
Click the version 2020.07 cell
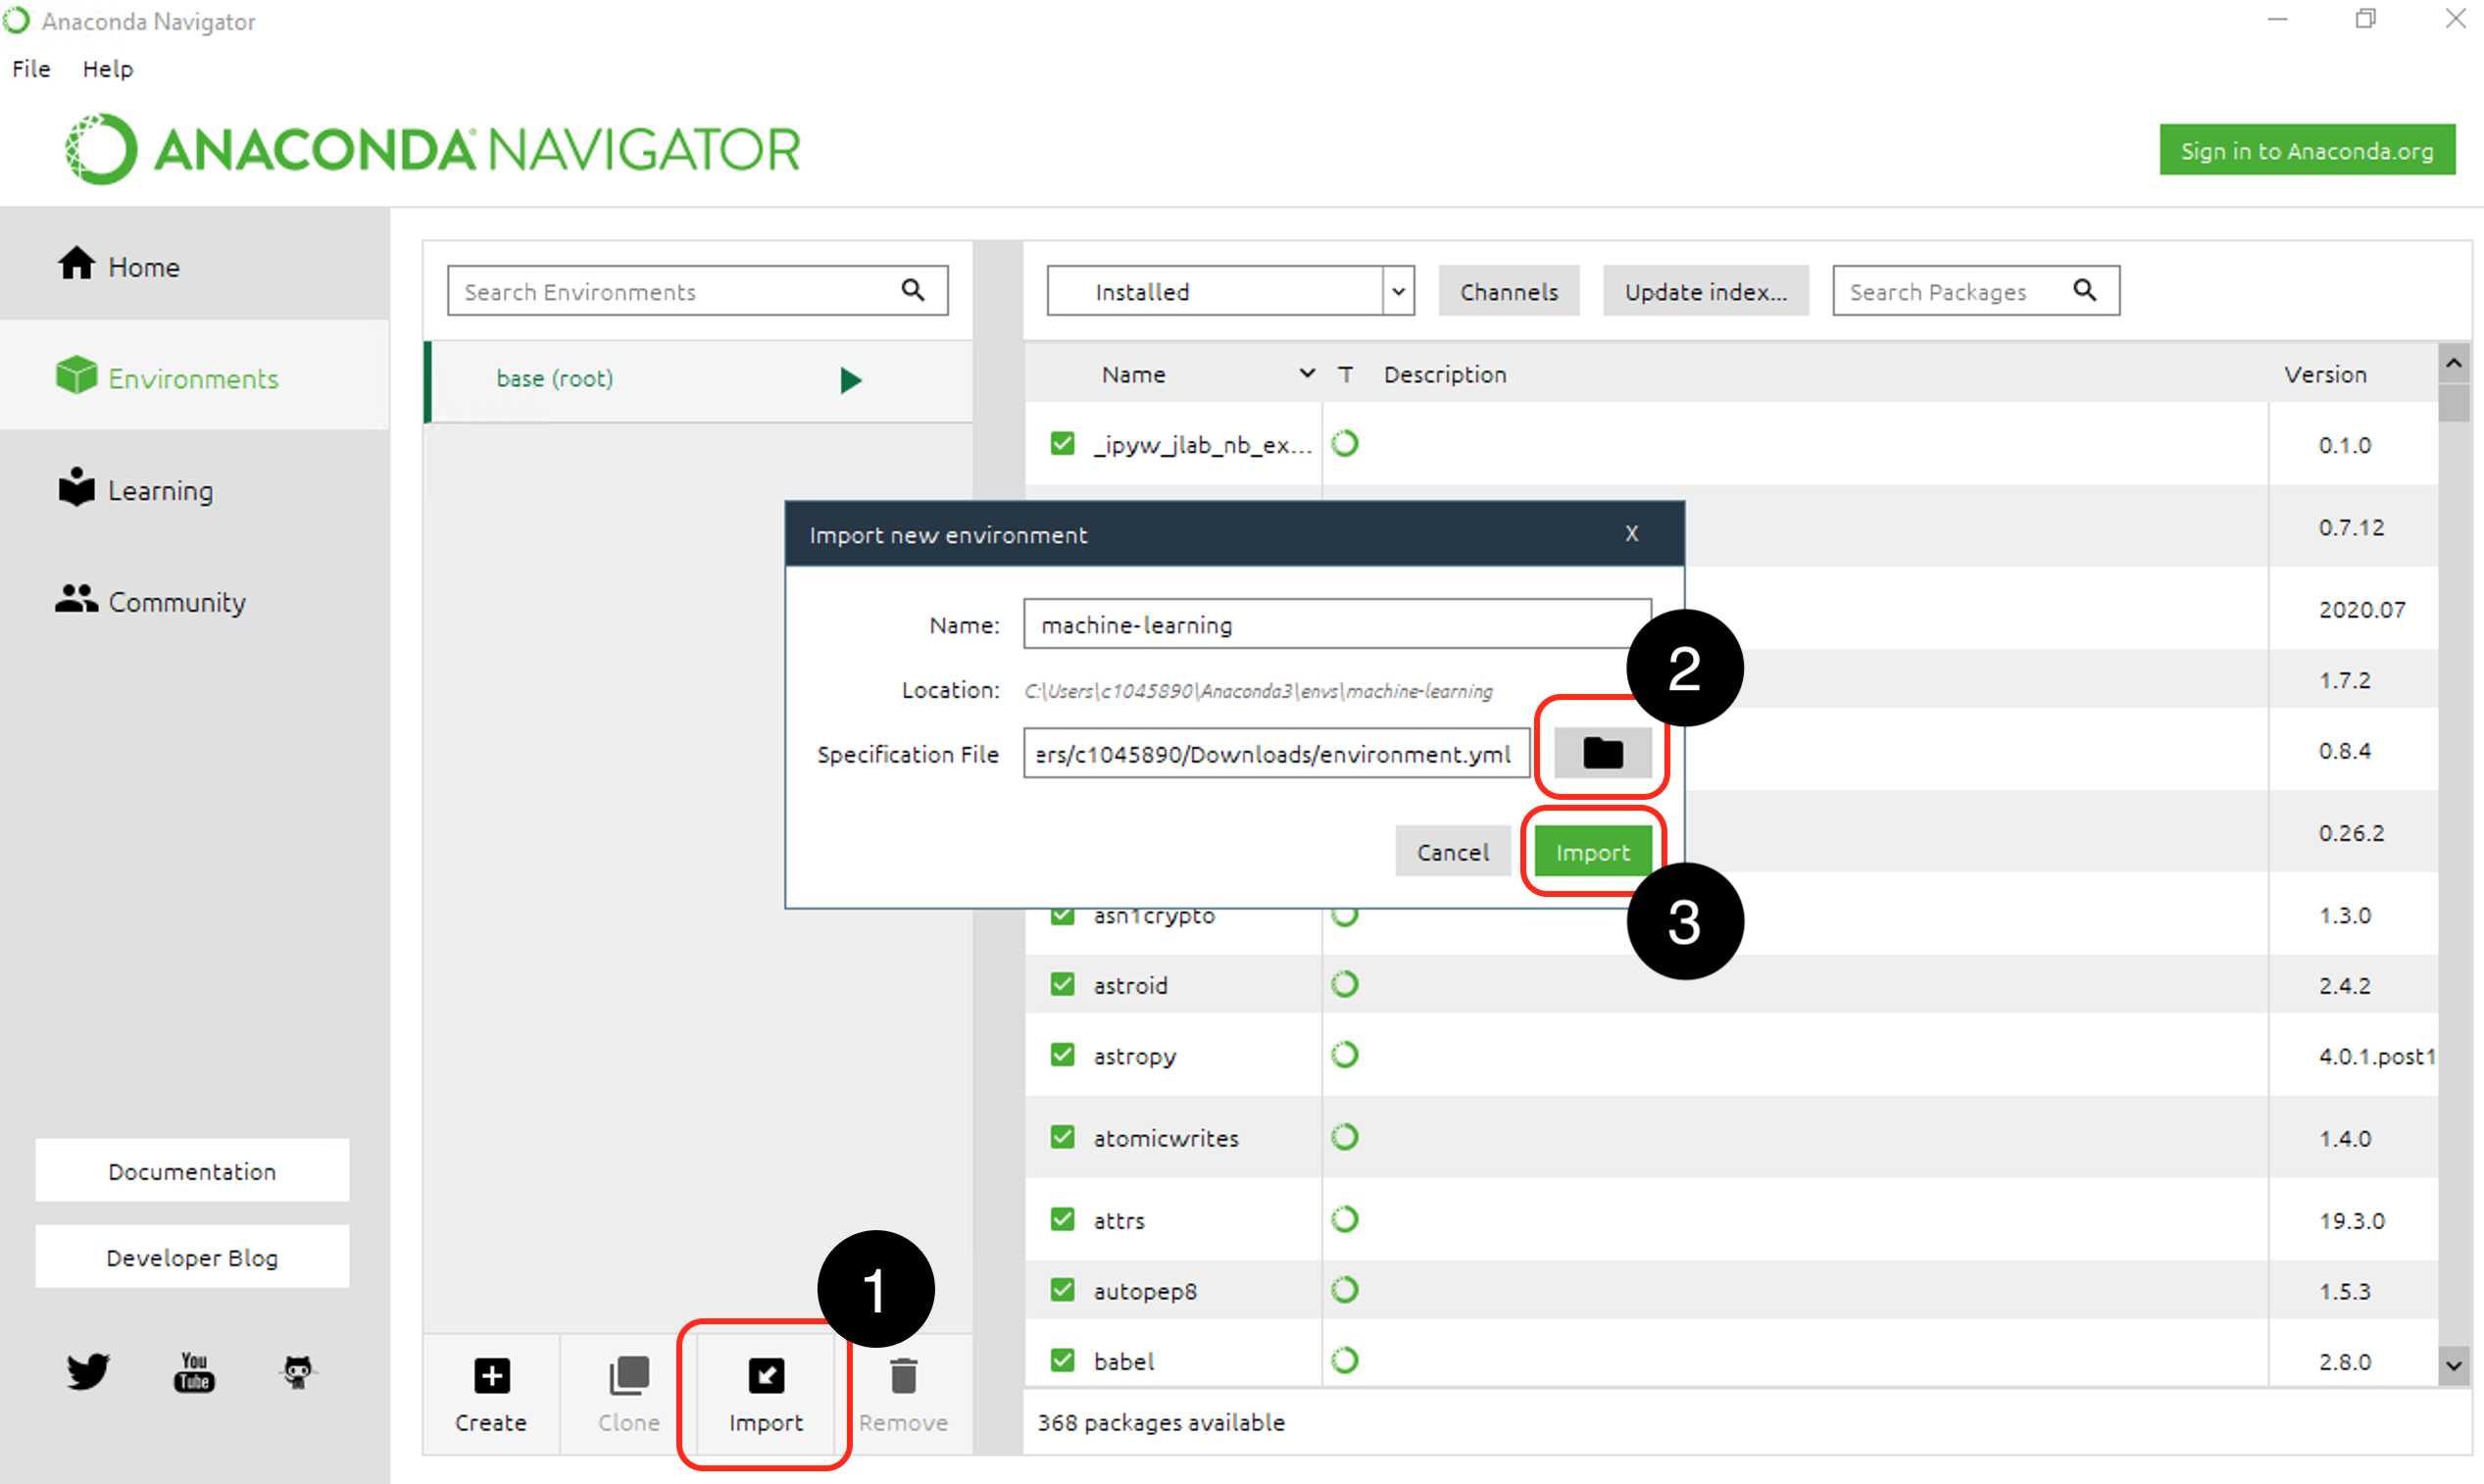(2361, 609)
